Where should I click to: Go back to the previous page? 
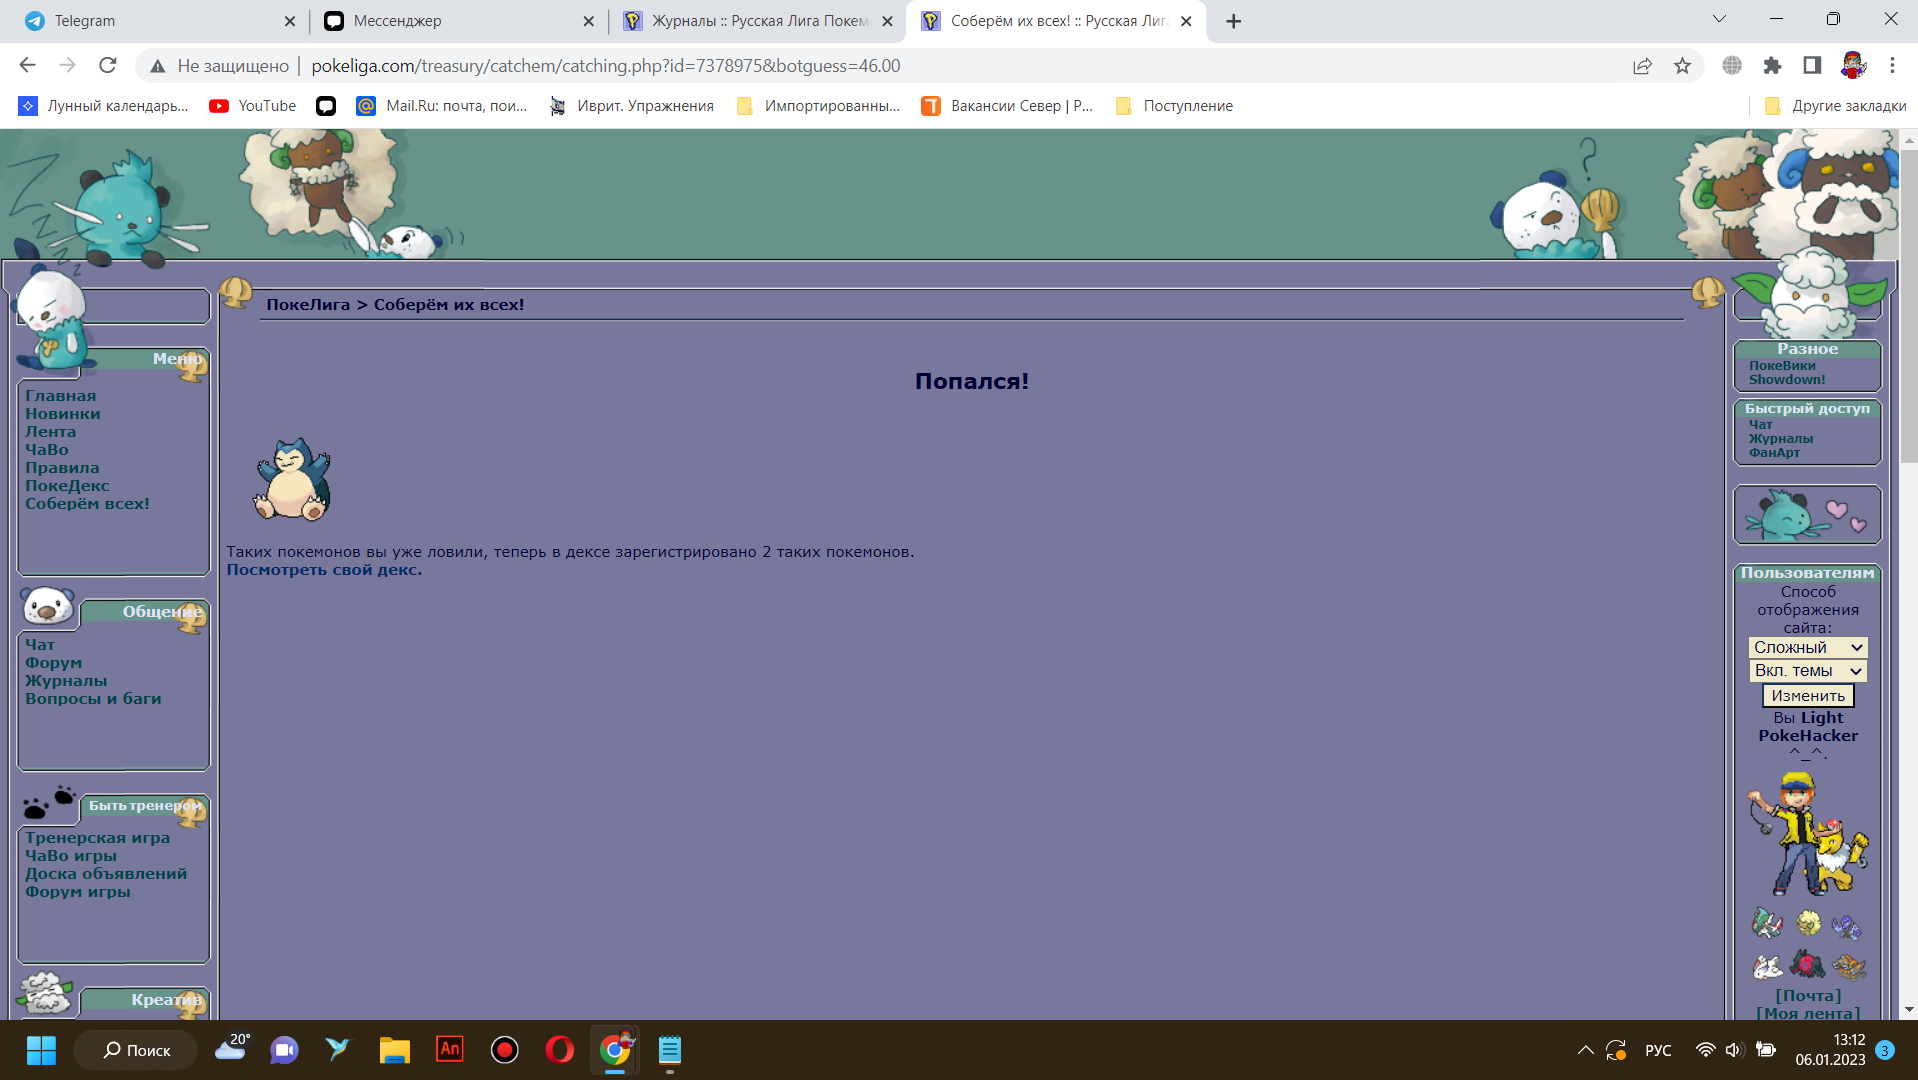pos(27,66)
